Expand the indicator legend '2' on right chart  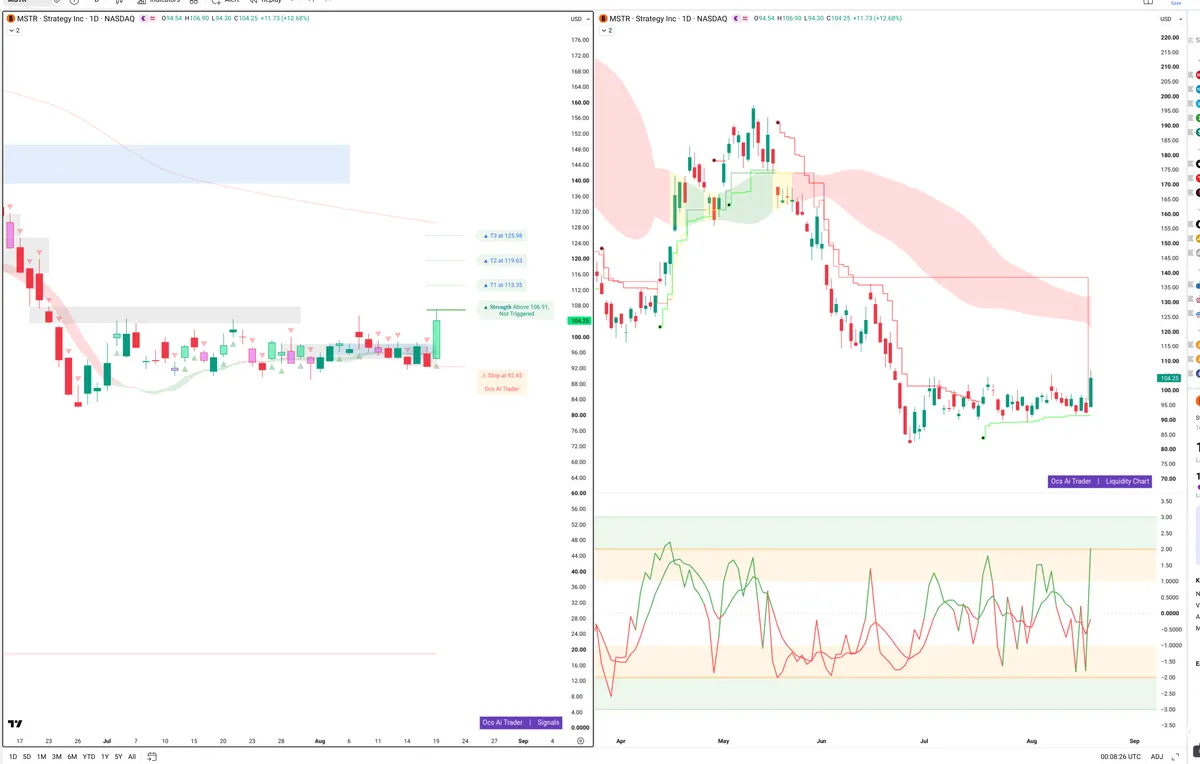pos(606,31)
